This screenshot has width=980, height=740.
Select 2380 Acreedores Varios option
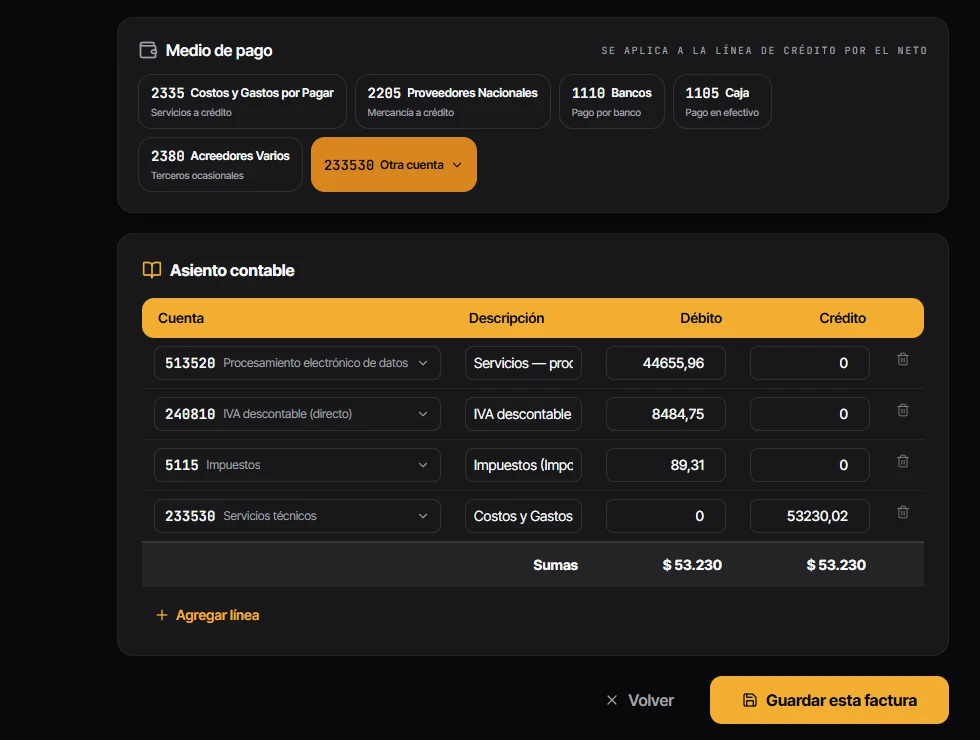pyautogui.click(x=220, y=164)
